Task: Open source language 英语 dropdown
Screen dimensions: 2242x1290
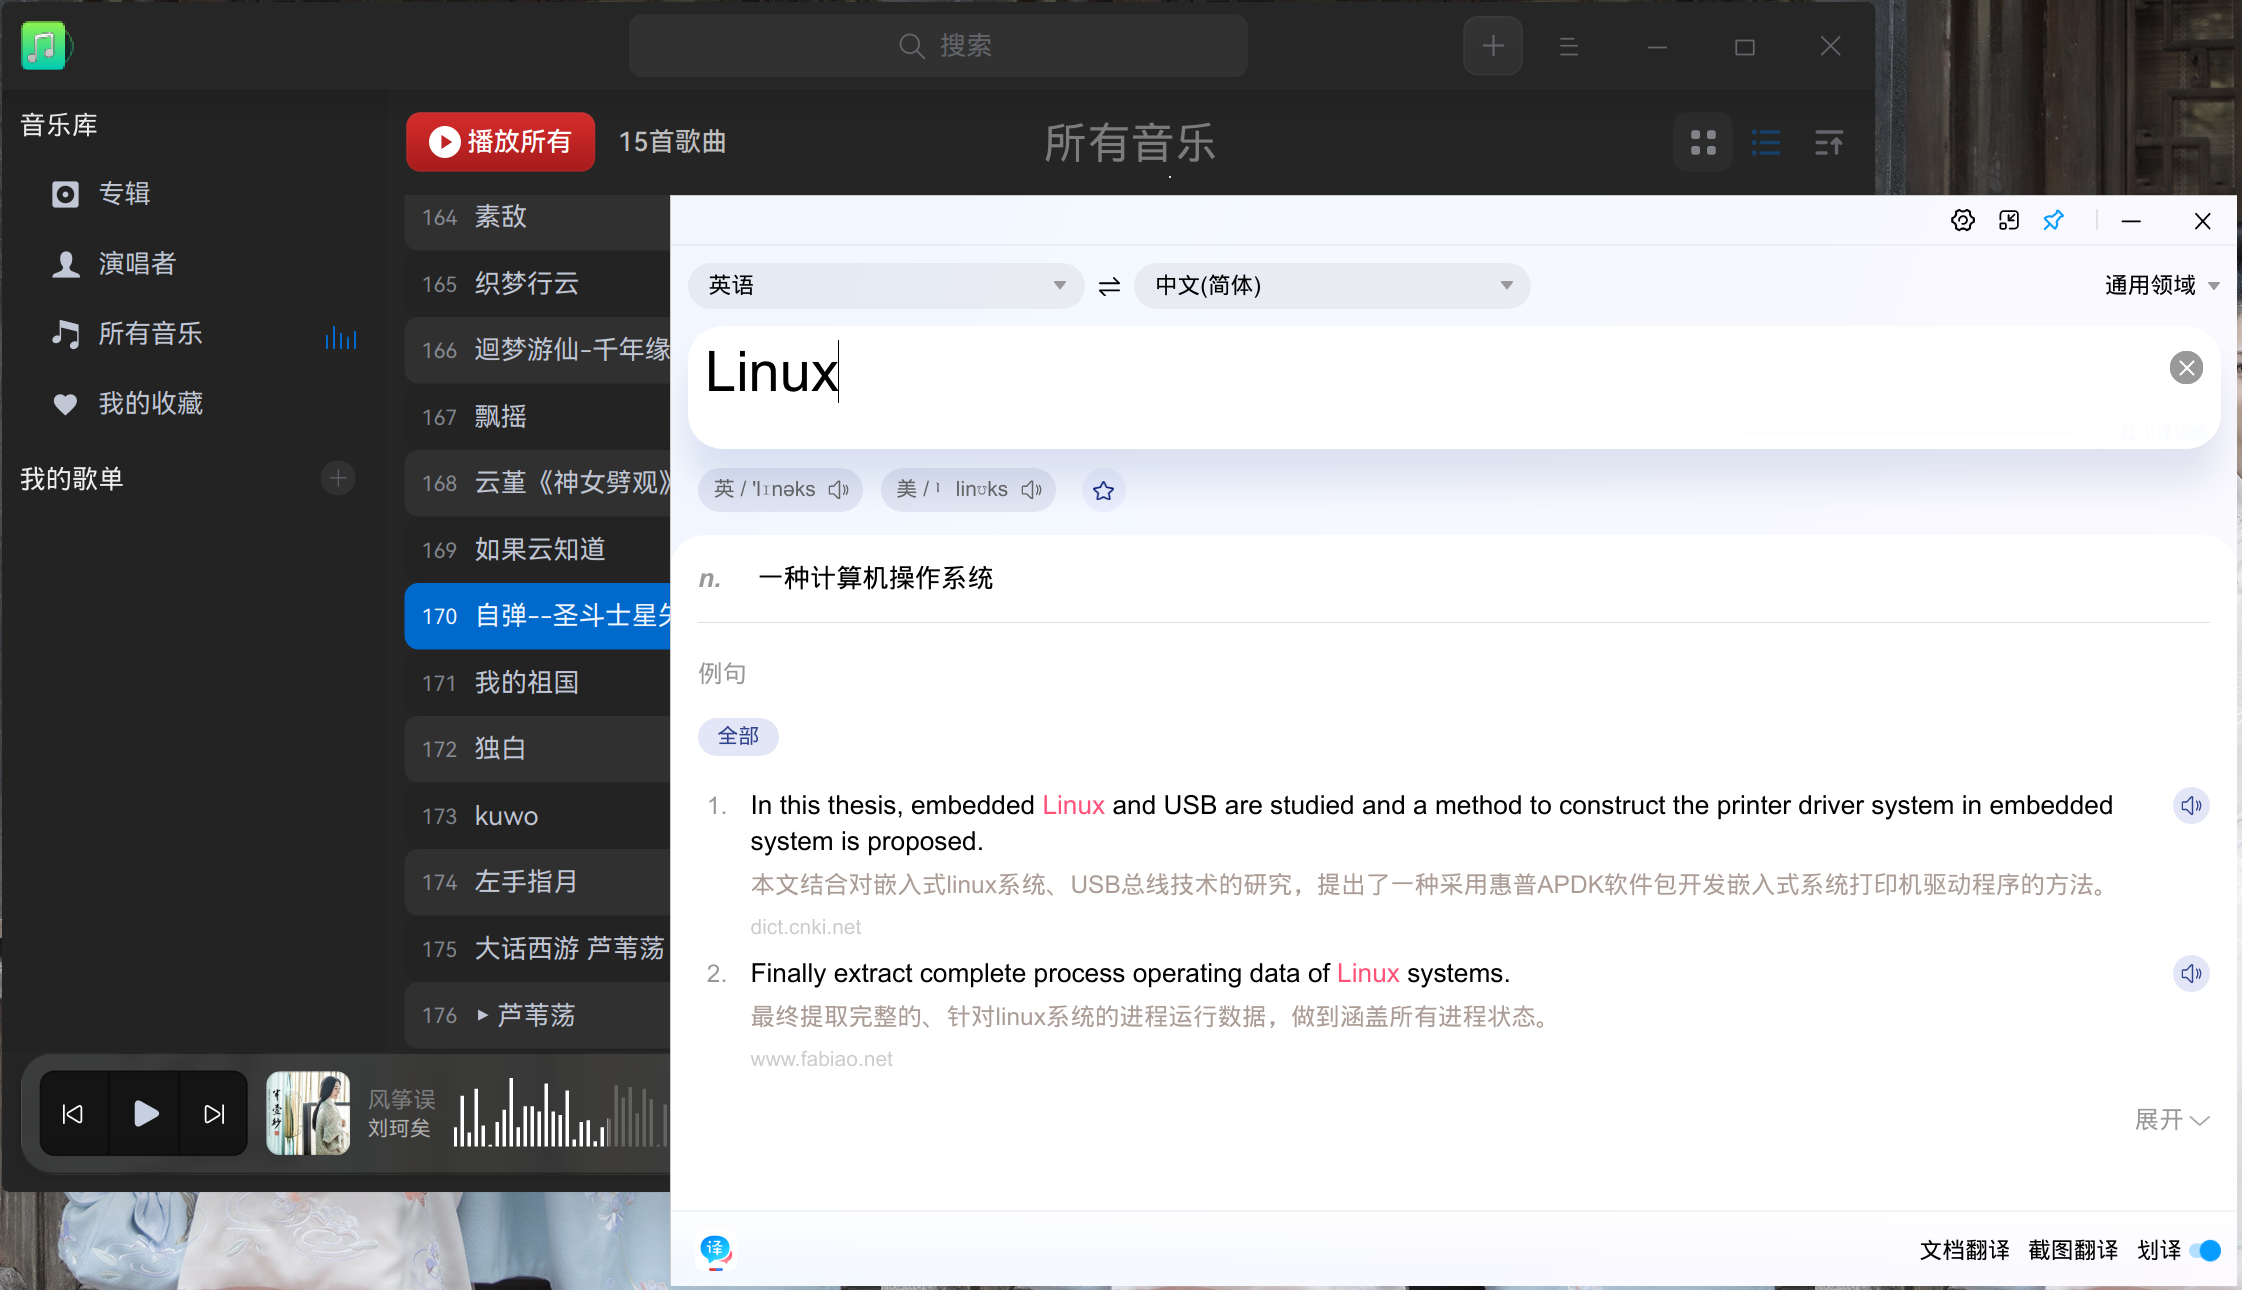Action: click(x=886, y=286)
